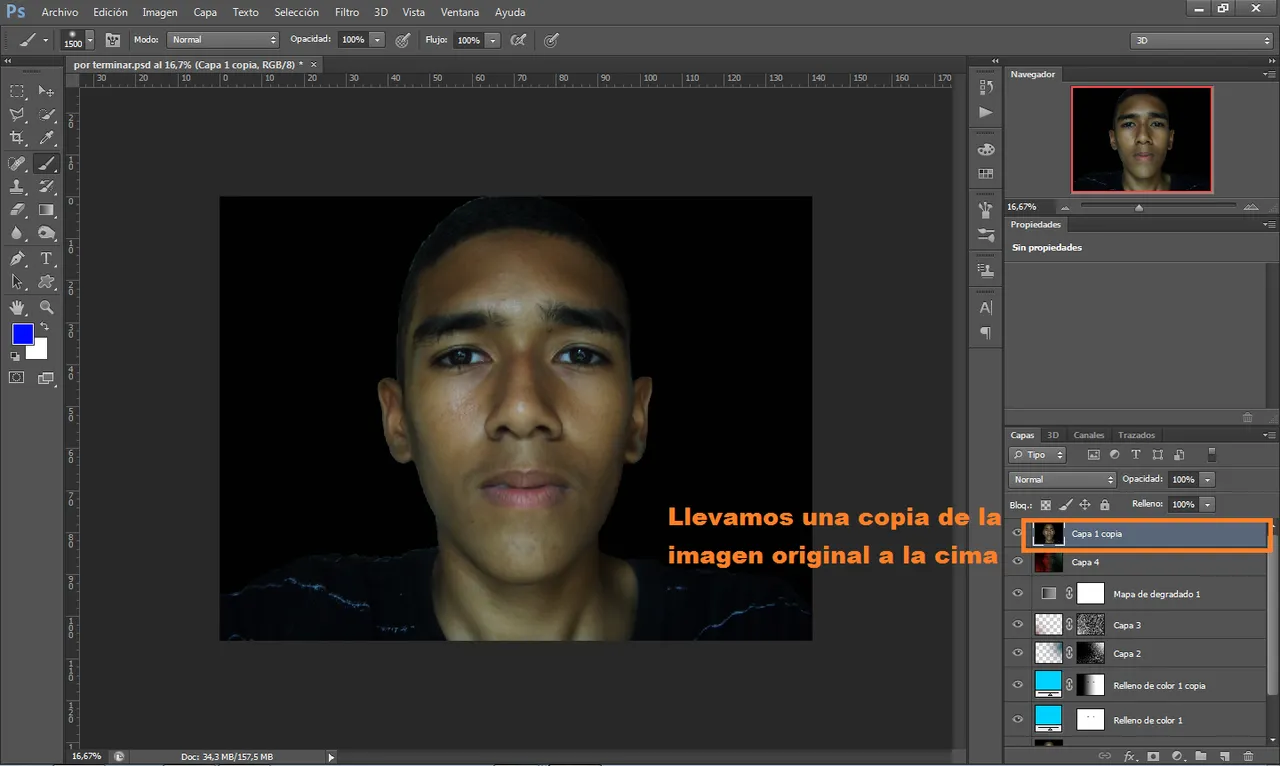Toggle visibility of Relleno de color 1
The width and height of the screenshot is (1280, 766).
1018,720
